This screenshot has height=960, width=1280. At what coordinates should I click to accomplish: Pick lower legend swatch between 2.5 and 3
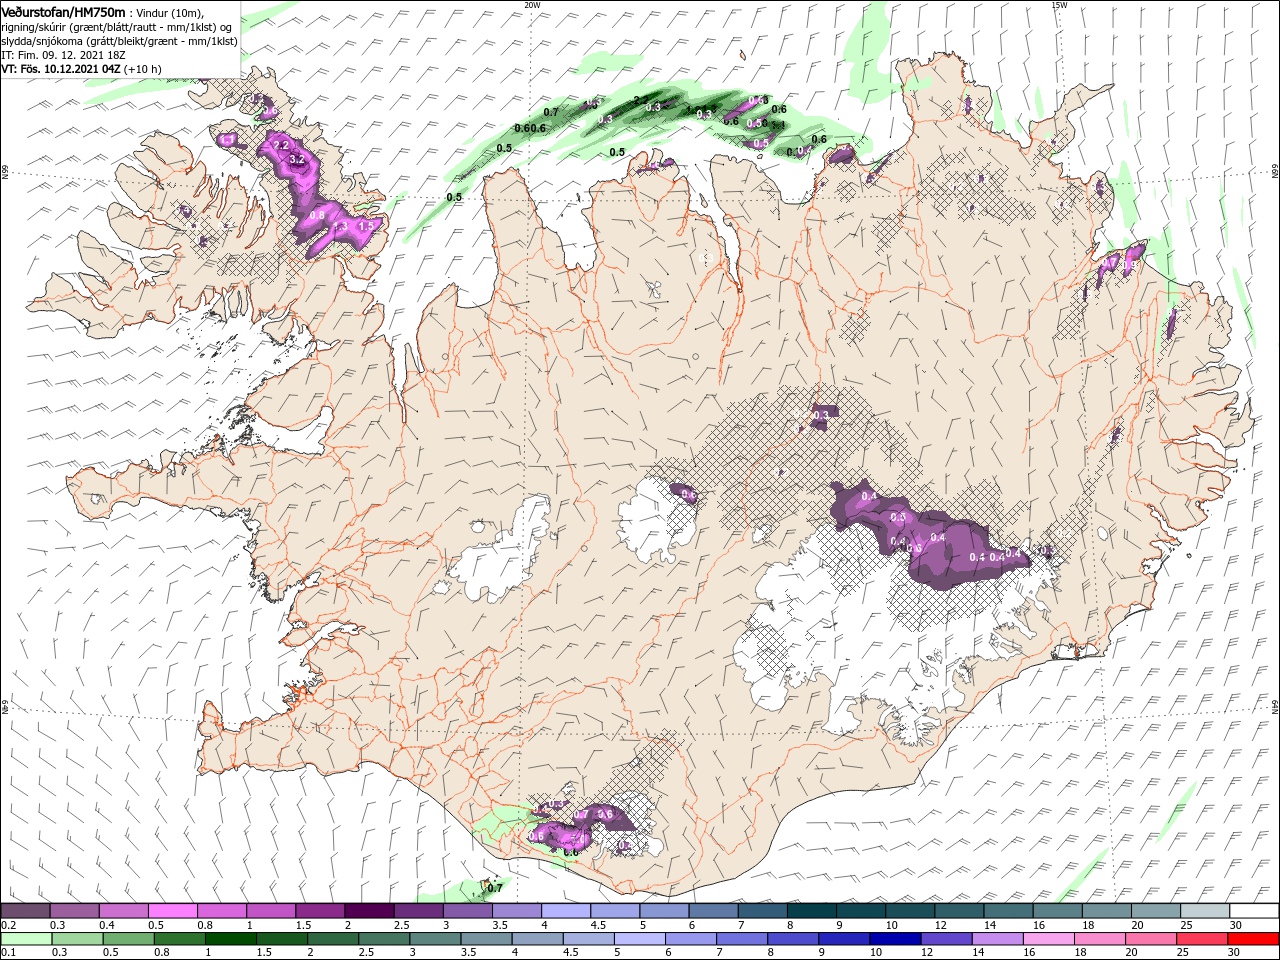point(385,939)
